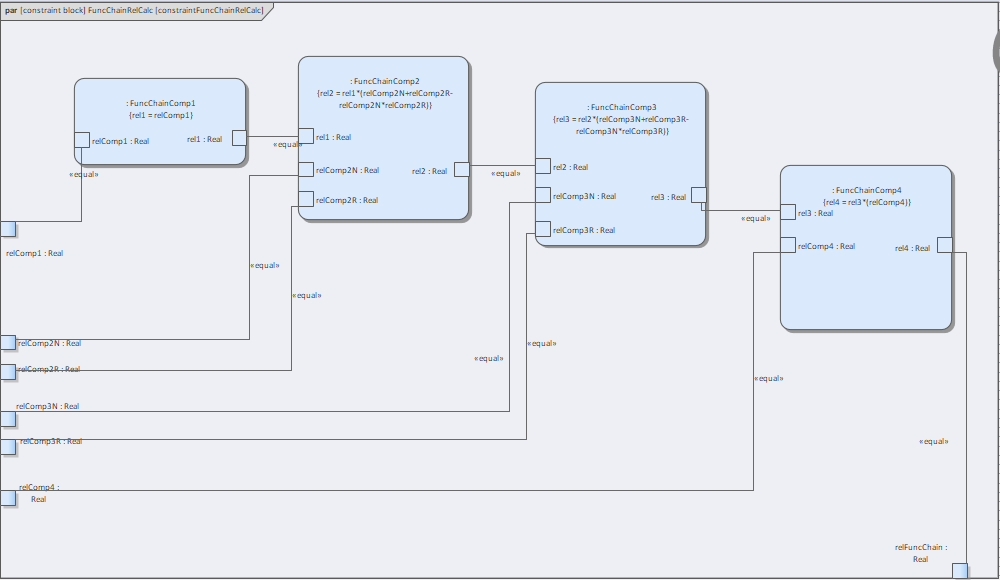
Task: Select the relComp2R port square on FuncChainComp2
Action: [x=306, y=199]
